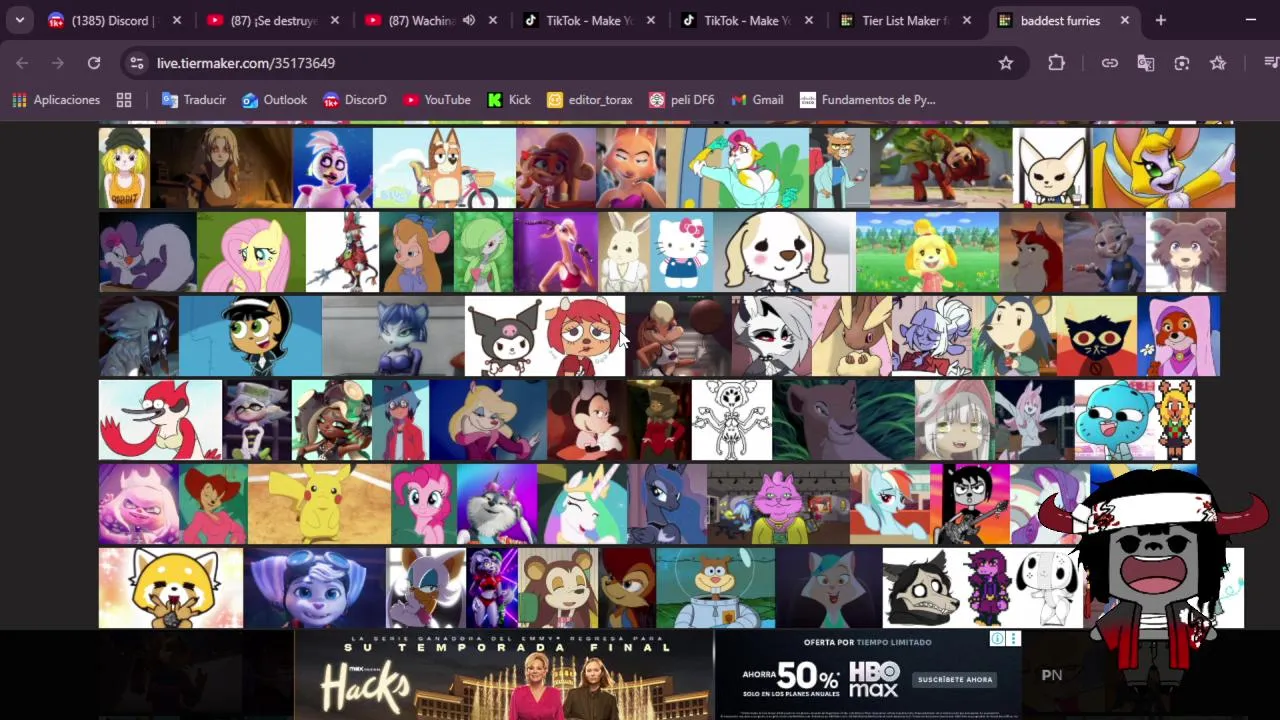Click the link extension icon in toolbar
Image resolution: width=1280 pixels, height=720 pixels.
coord(1110,63)
